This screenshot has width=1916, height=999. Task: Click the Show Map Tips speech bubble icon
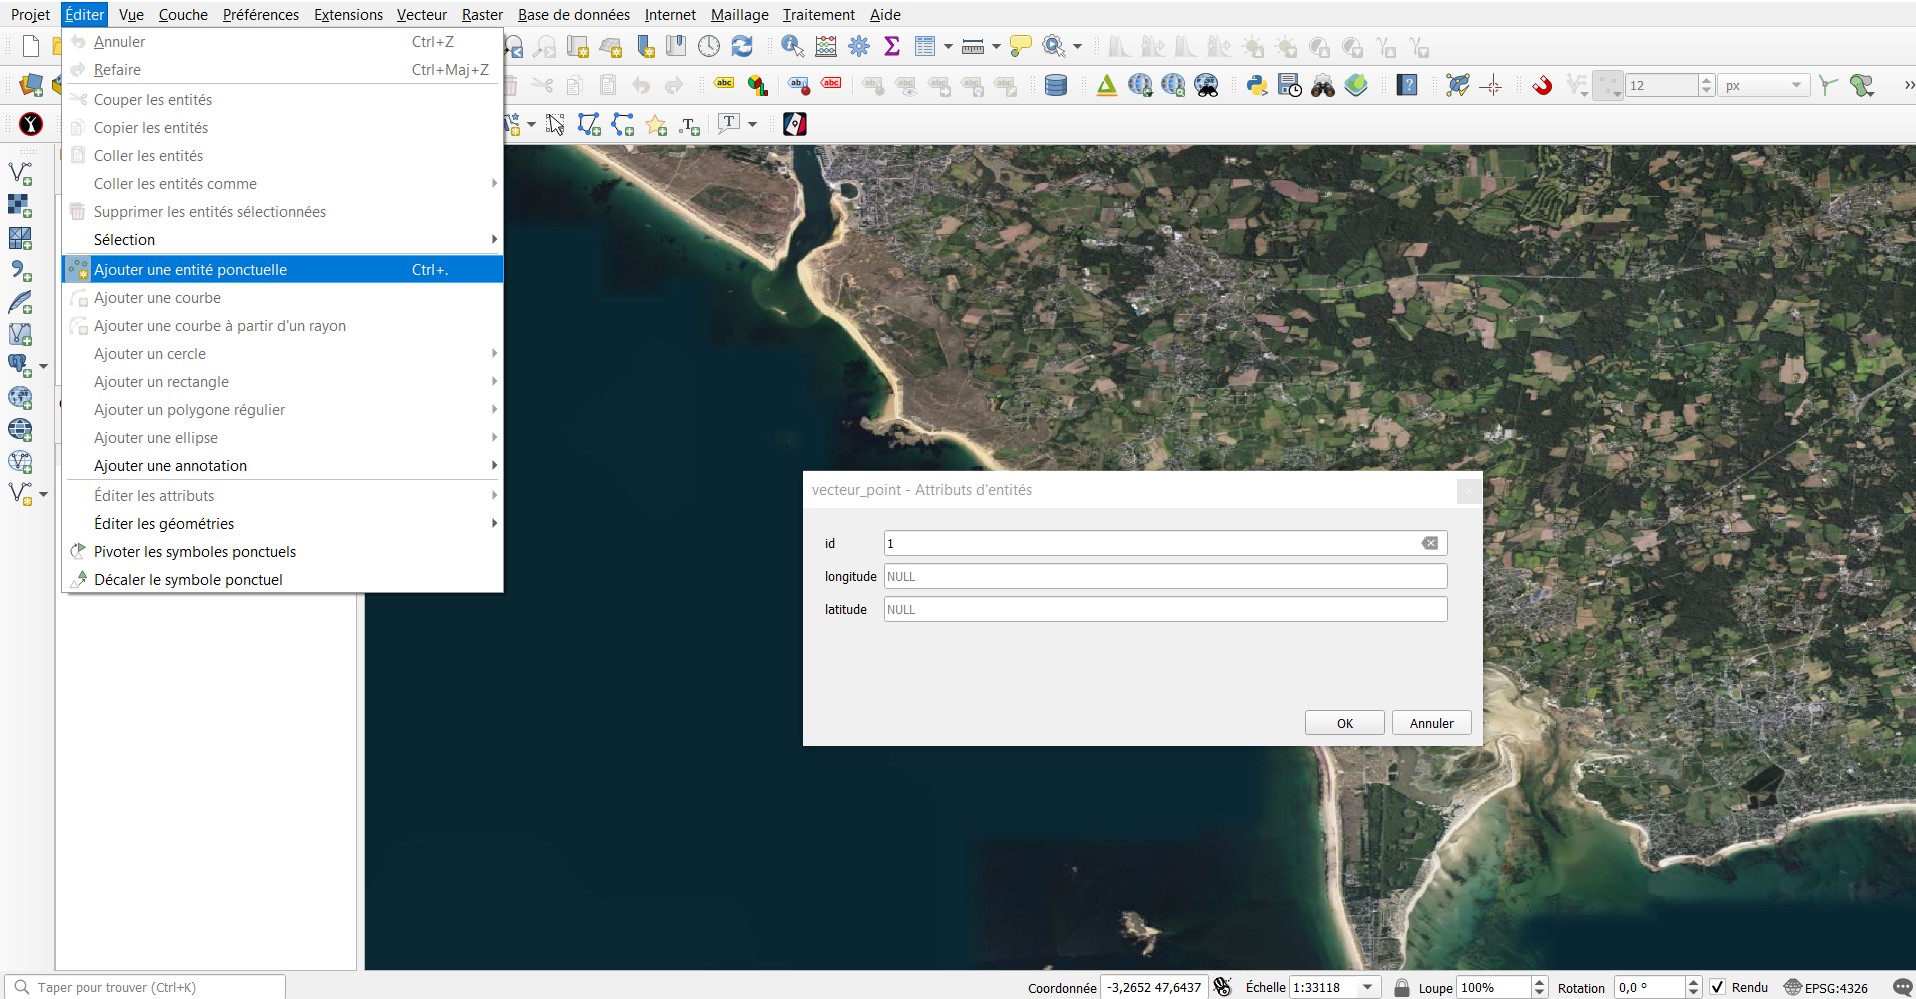point(1020,46)
